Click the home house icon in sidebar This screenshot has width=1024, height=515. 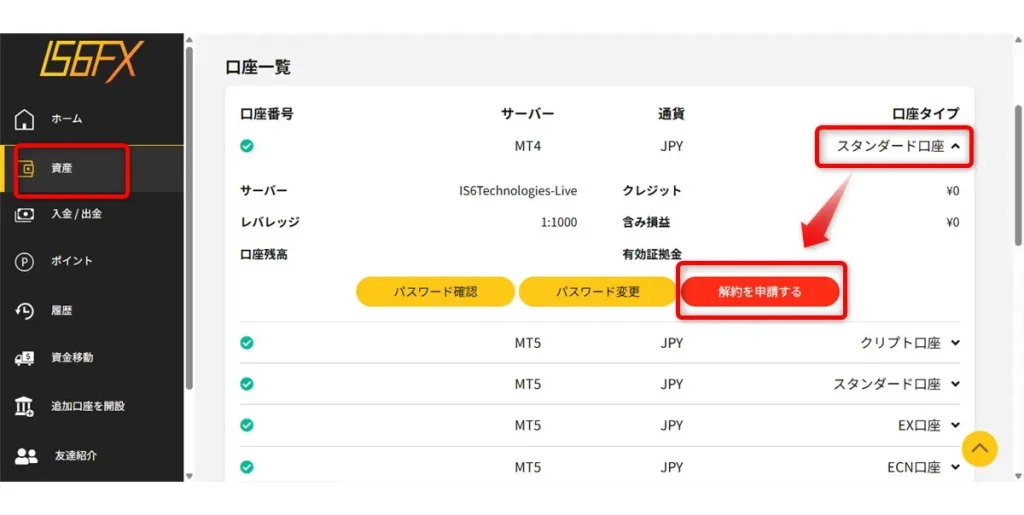pyautogui.click(x=24, y=119)
